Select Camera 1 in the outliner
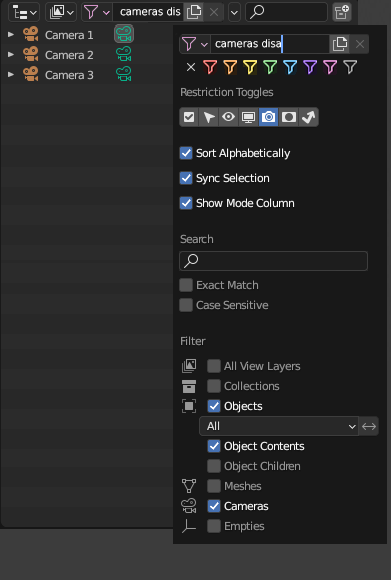 click(69, 35)
